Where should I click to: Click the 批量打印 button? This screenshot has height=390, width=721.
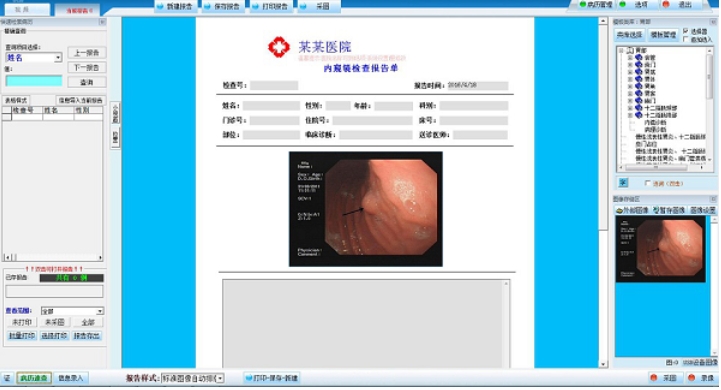point(22,336)
